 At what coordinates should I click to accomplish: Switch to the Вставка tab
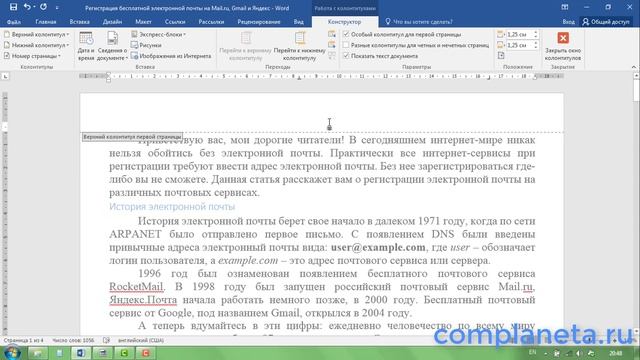click(x=80, y=22)
